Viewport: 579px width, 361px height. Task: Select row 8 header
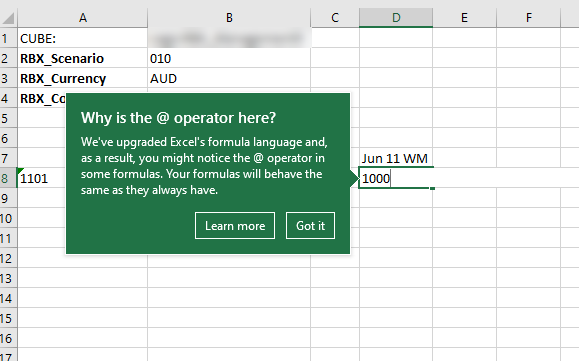coord(8,178)
